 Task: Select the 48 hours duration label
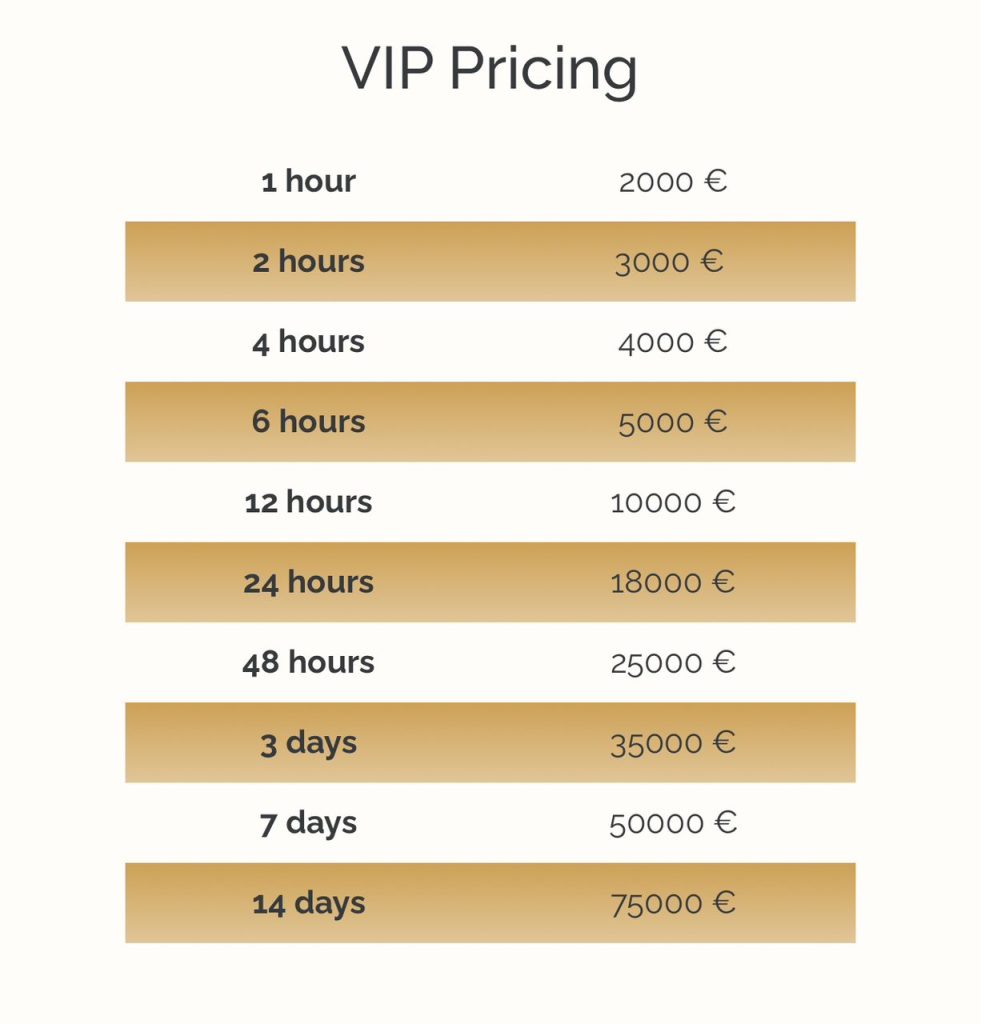point(308,662)
